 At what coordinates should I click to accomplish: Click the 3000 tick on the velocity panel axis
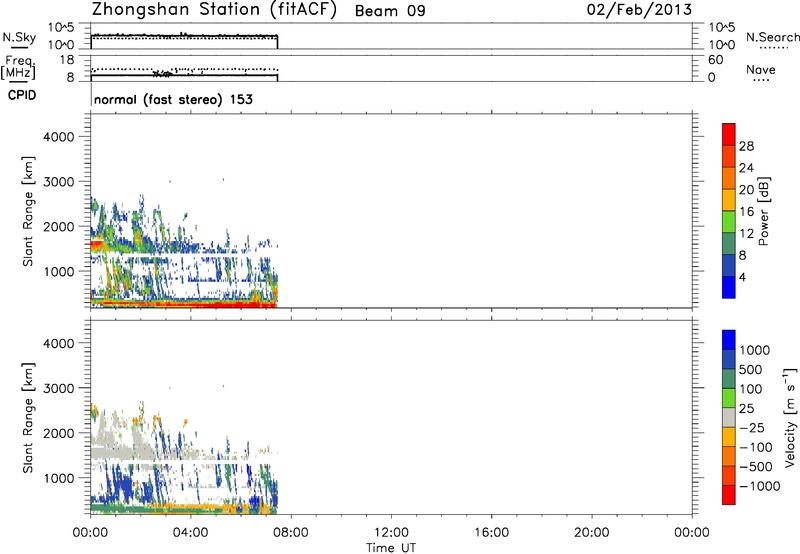pyautogui.click(x=59, y=388)
